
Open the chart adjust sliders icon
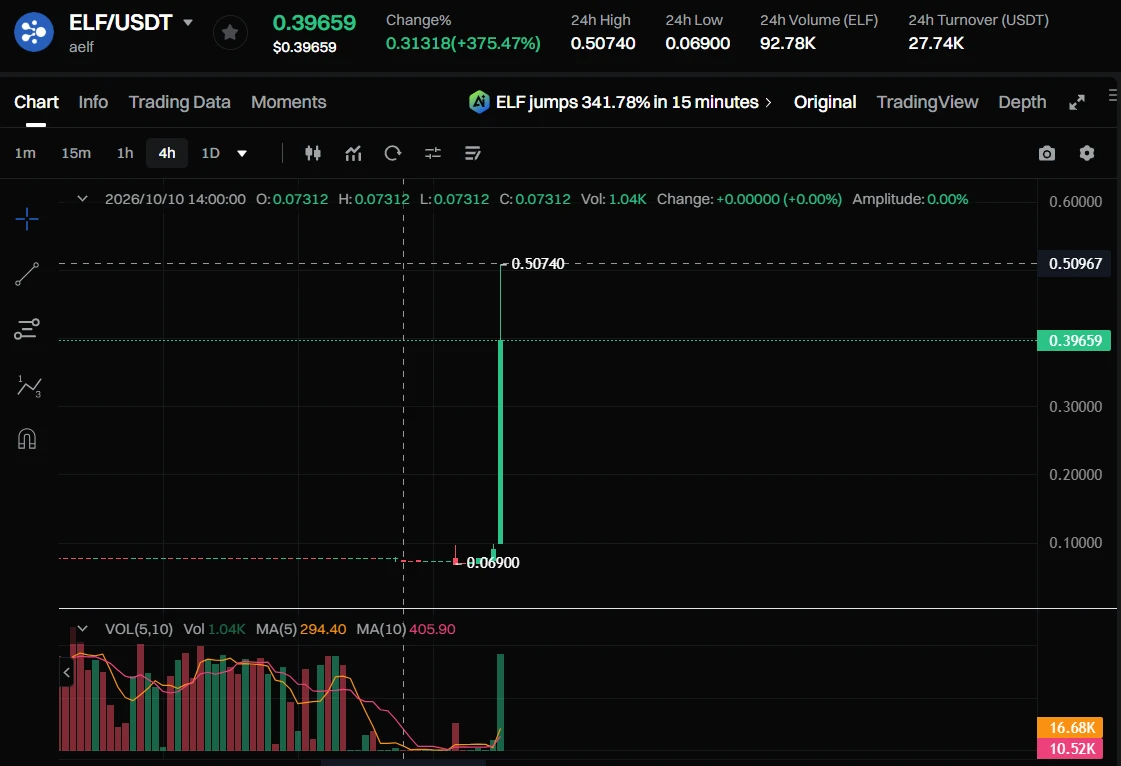tap(433, 153)
